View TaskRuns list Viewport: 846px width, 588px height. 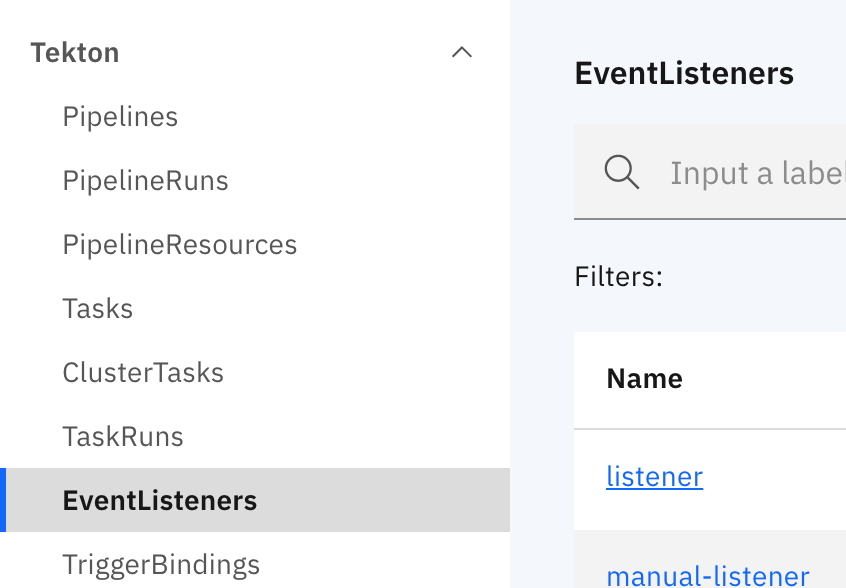[123, 436]
